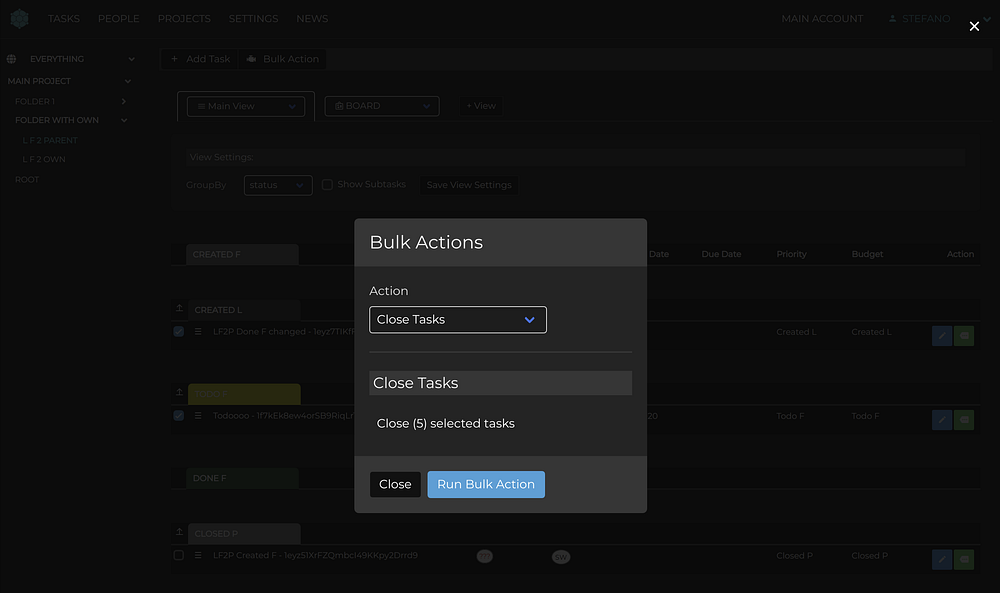Collapse the MAIN PROJECT chevron
This screenshot has height=593, width=1000.
pos(128,81)
